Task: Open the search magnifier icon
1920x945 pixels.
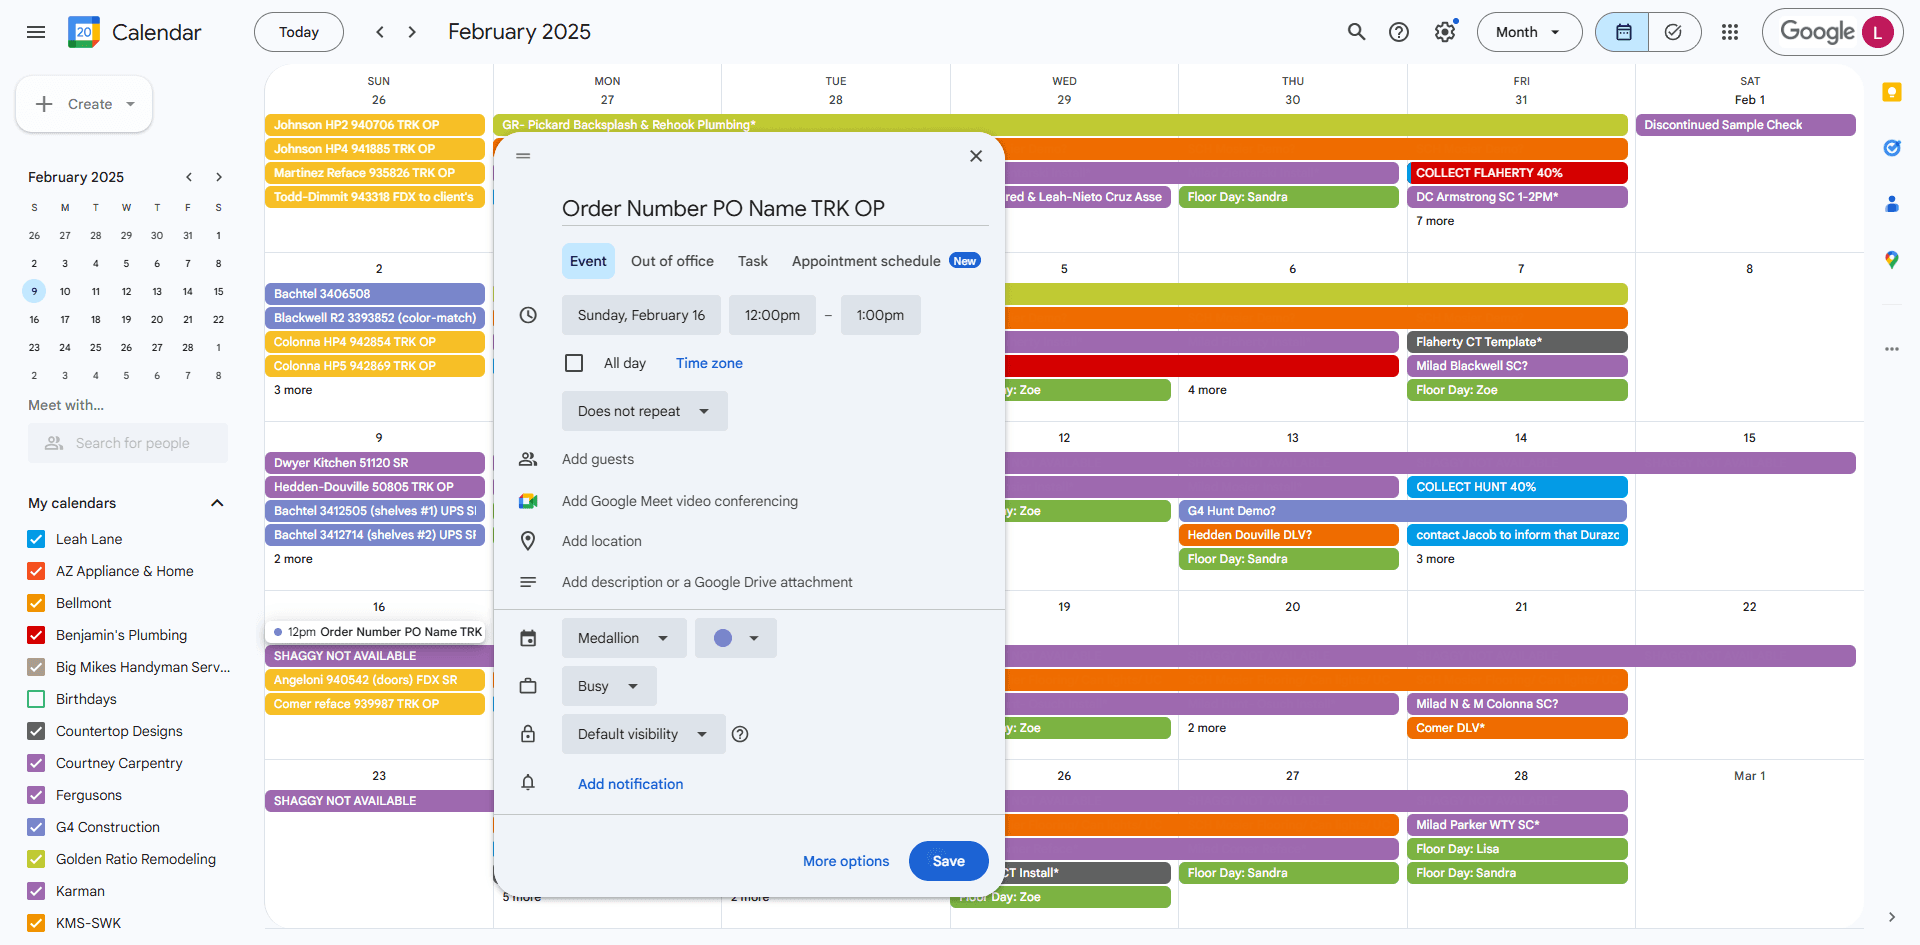Action: pyautogui.click(x=1356, y=32)
